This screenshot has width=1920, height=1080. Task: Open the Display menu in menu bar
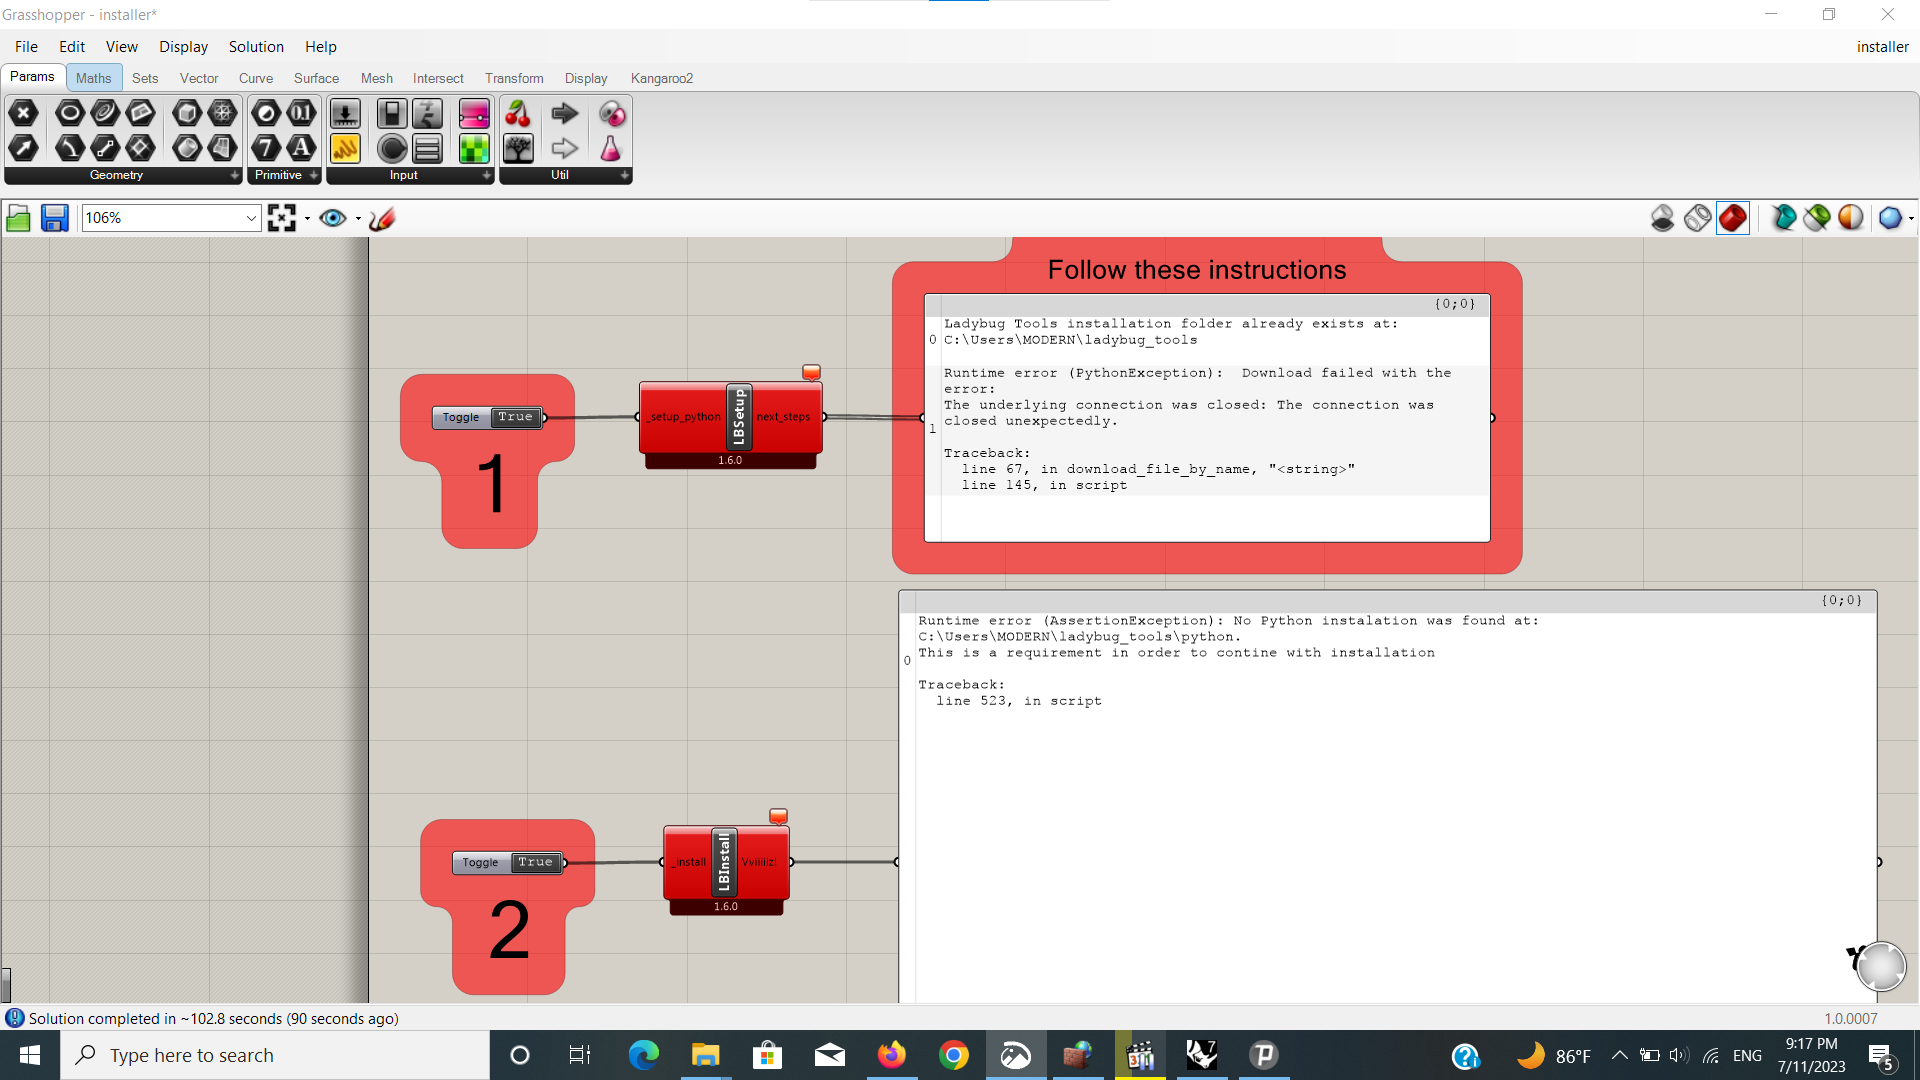point(183,47)
